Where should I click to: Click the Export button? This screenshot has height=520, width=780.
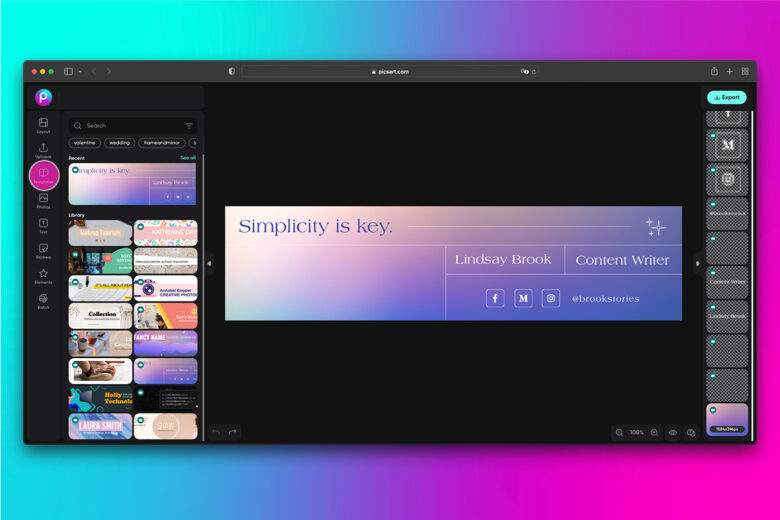[726, 97]
